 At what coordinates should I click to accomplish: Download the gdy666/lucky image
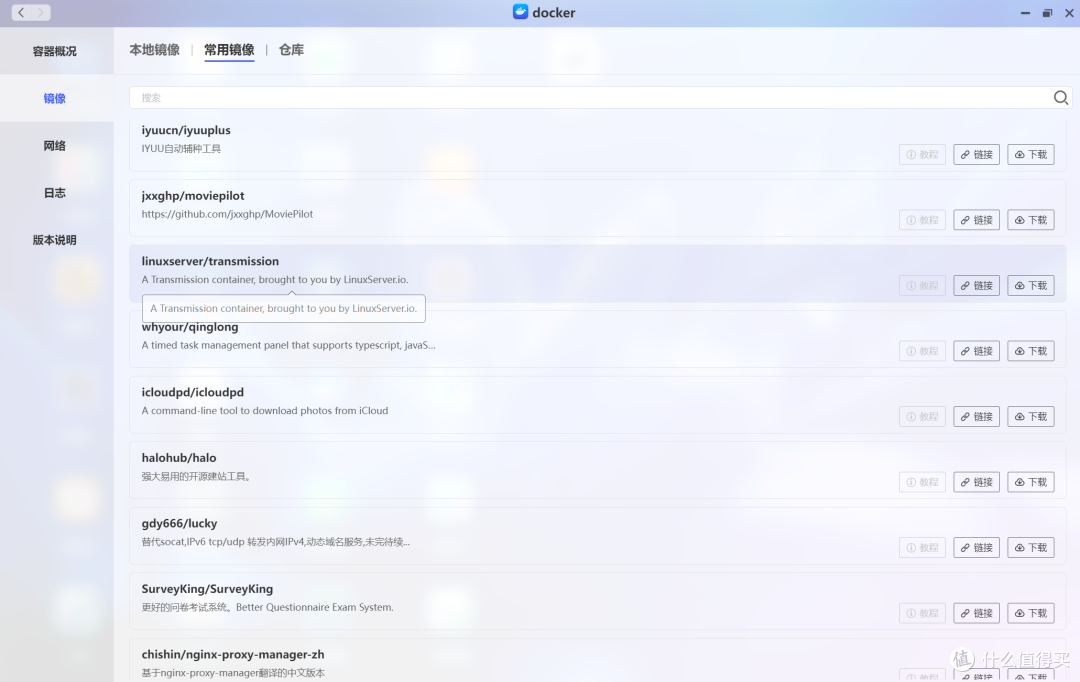1031,547
